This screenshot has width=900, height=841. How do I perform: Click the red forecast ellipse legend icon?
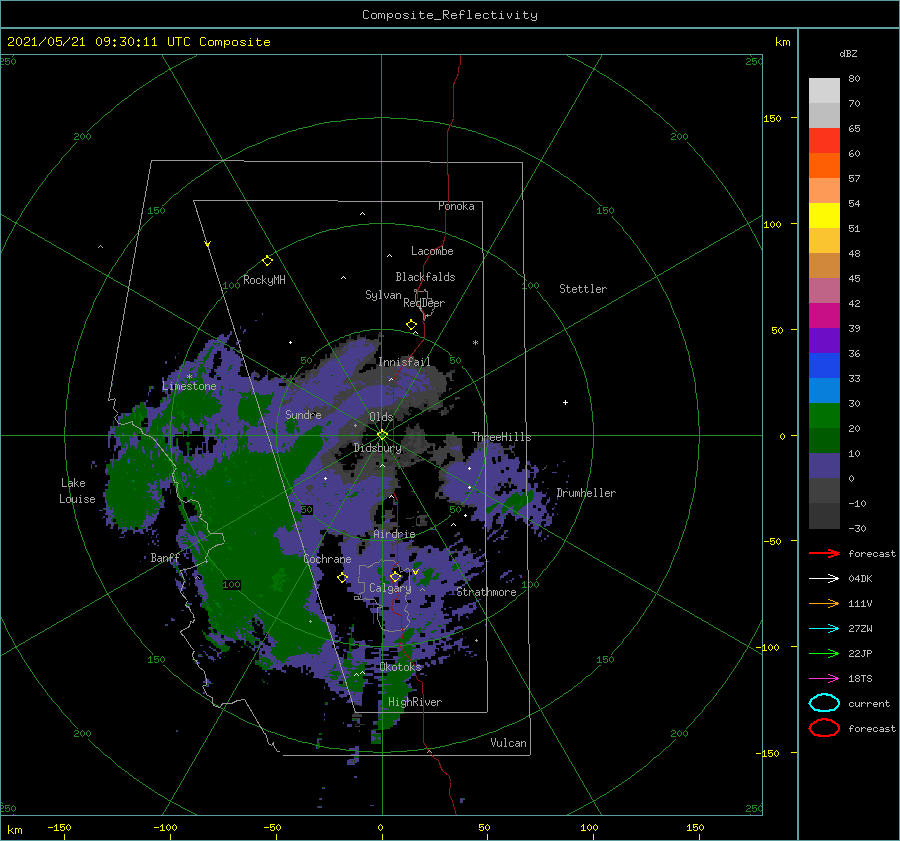pyautogui.click(x=824, y=728)
